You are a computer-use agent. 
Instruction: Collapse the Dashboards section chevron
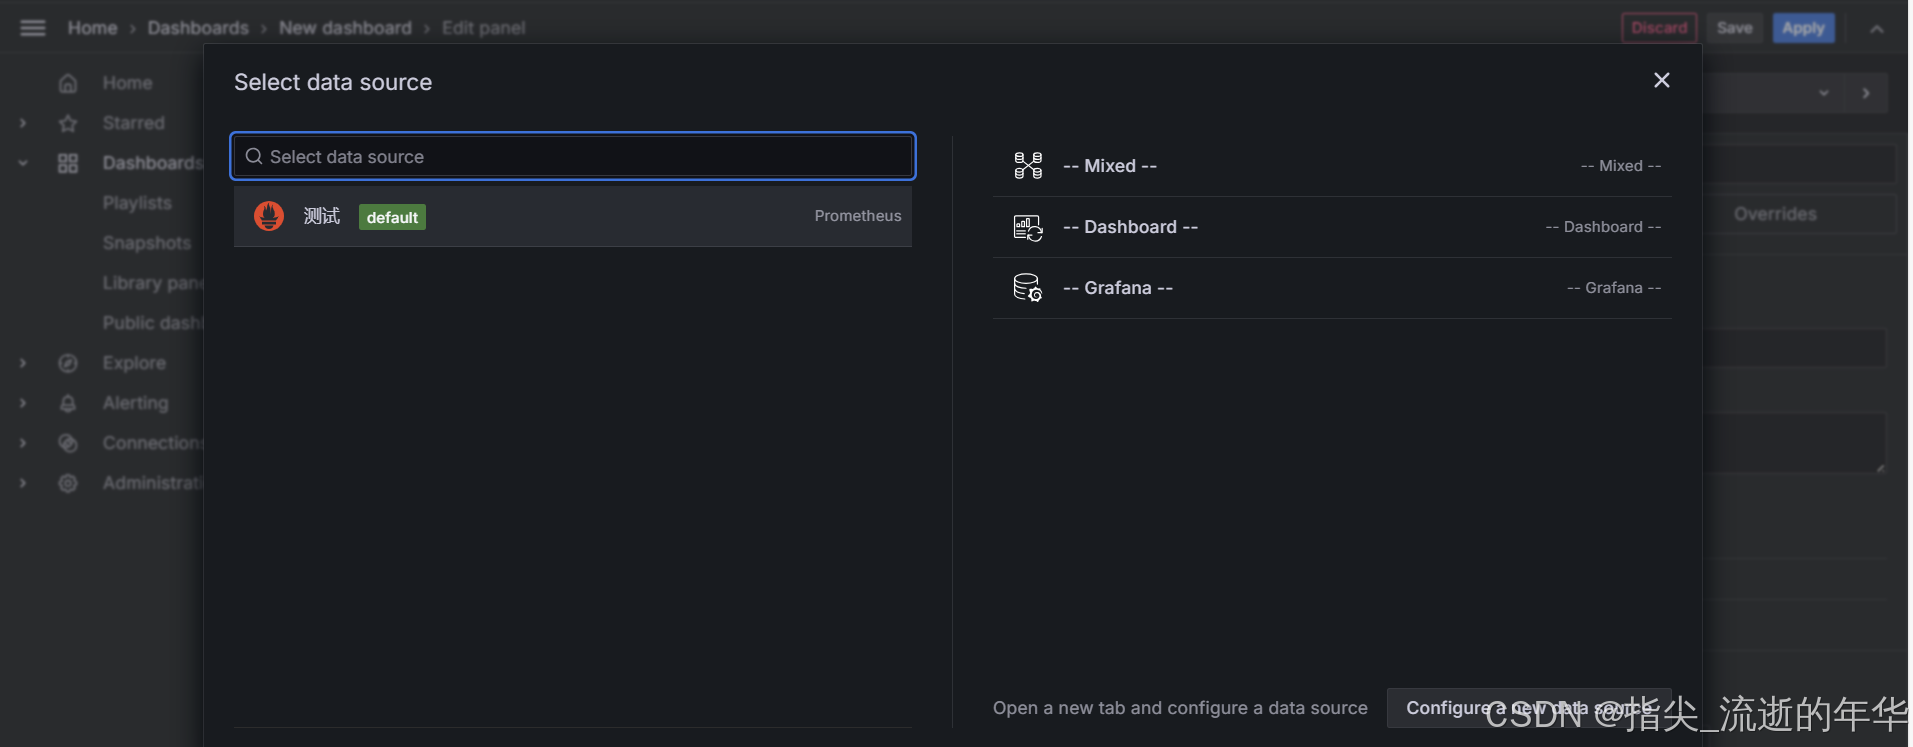point(23,163)
